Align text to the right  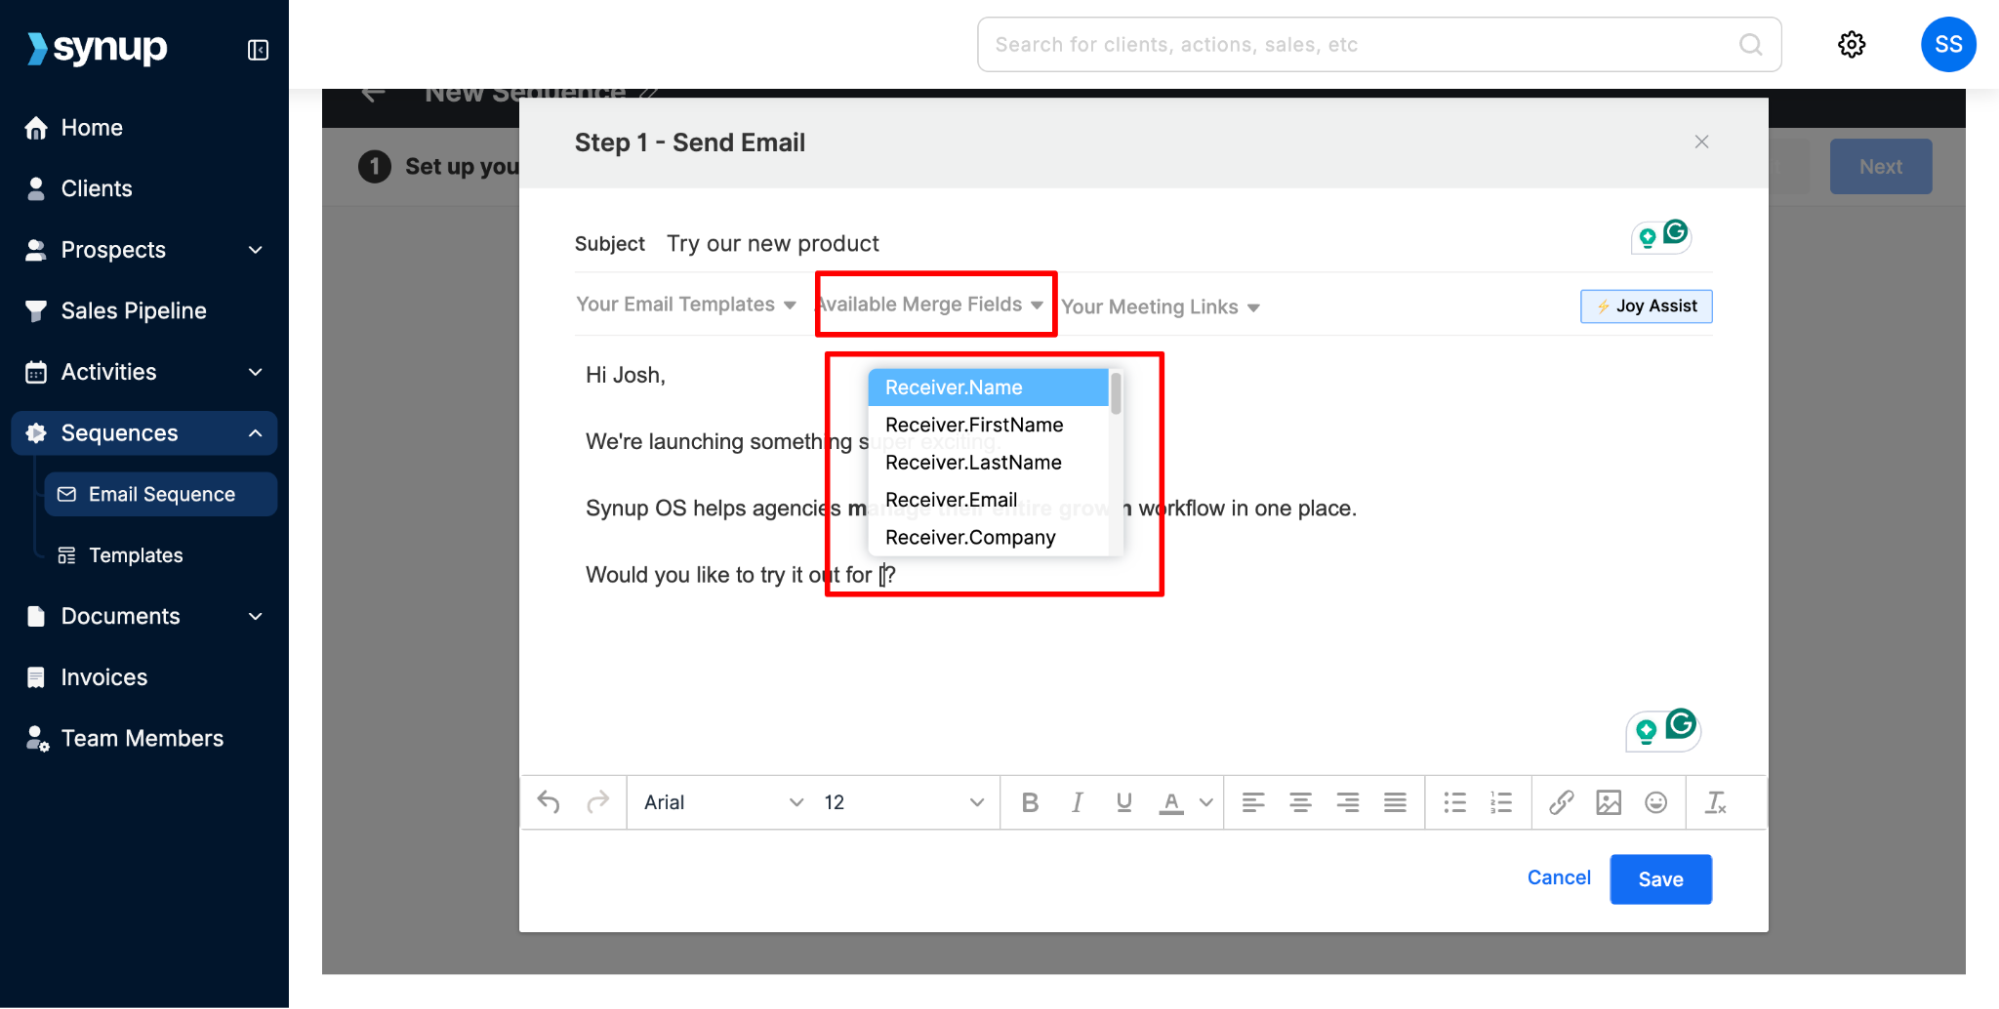click(x=1348, y=802)
